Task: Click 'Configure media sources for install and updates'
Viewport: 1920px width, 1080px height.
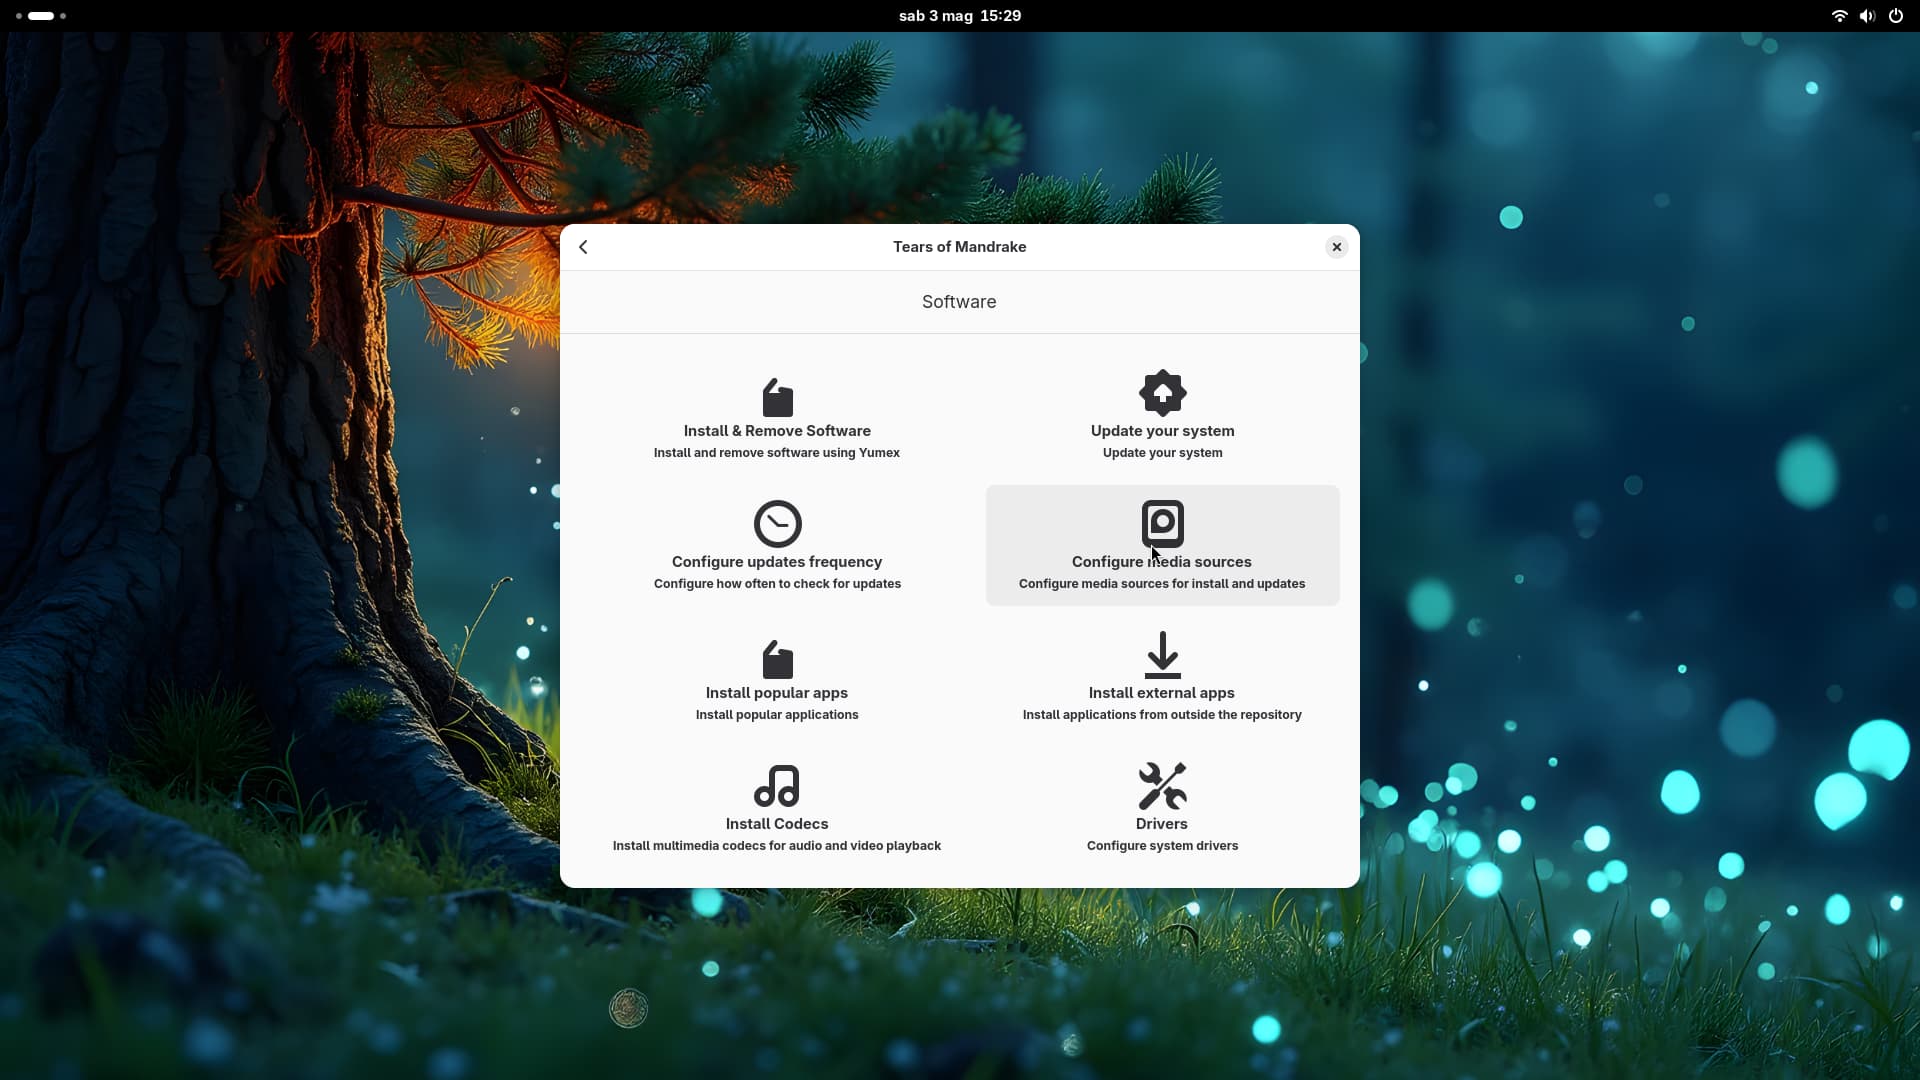Action: point(1162,584)
